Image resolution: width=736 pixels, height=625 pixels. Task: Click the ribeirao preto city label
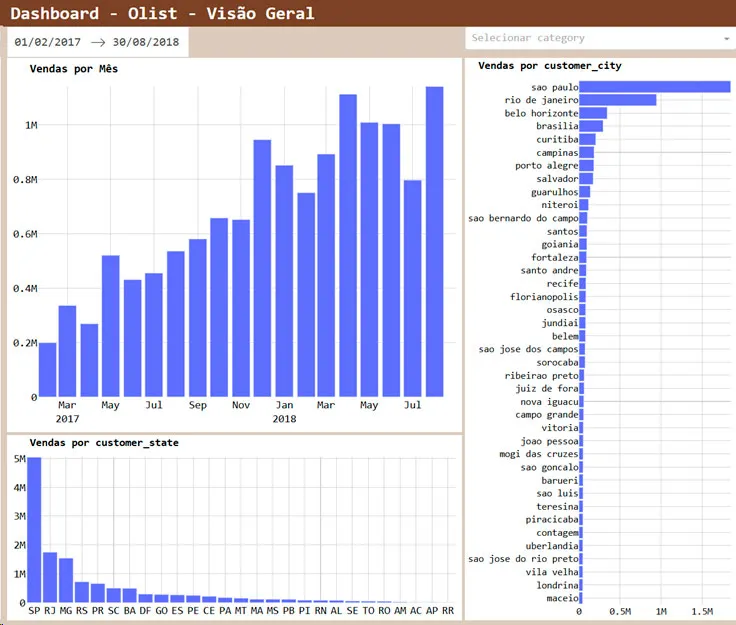click(x=541, y=375)
